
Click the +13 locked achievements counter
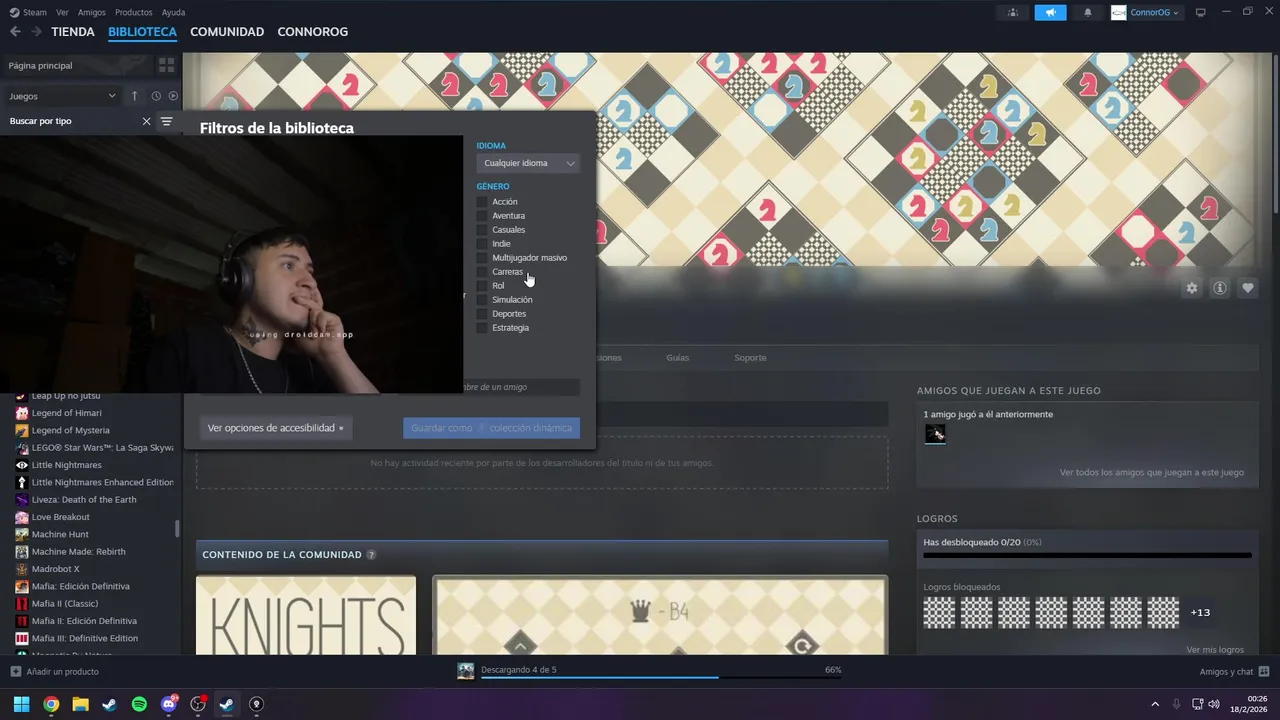pyautogui.click(x=1200, y=612)
